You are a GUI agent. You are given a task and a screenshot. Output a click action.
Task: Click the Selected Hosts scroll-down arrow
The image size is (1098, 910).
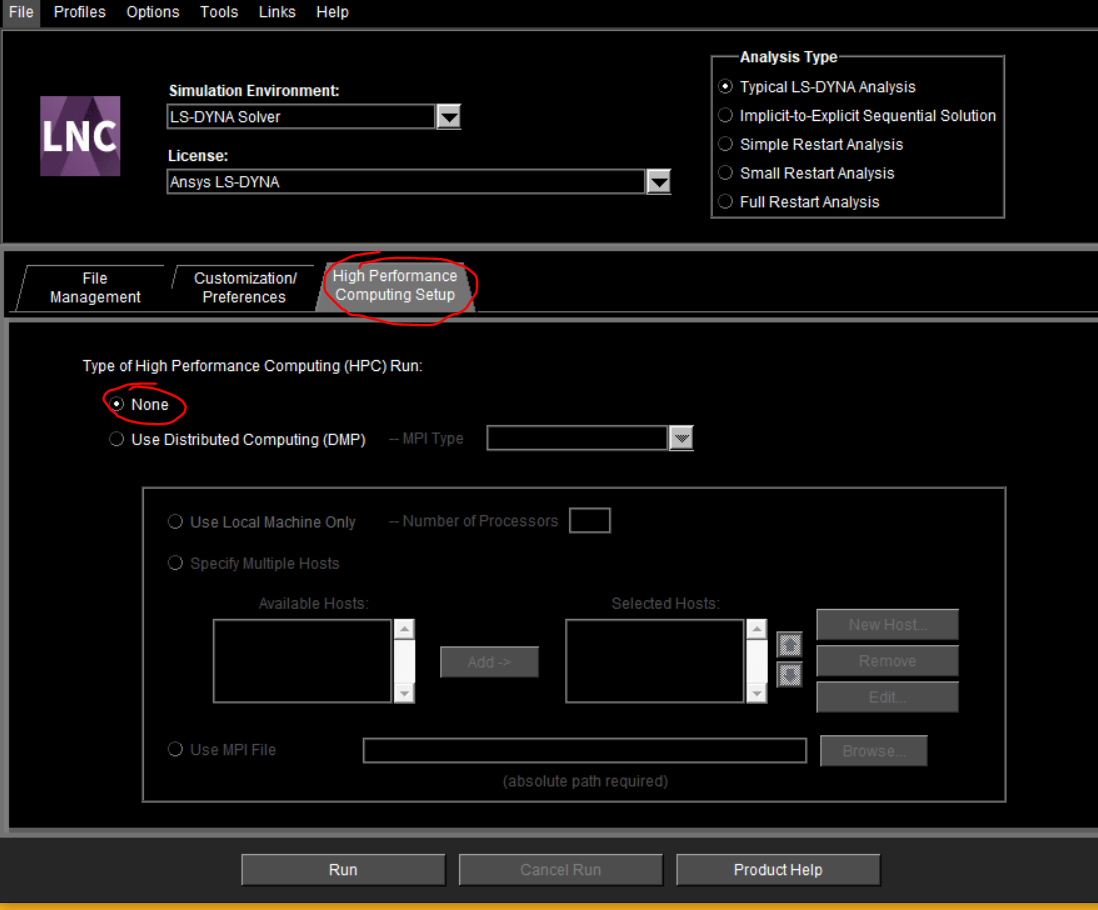point(756,693)
